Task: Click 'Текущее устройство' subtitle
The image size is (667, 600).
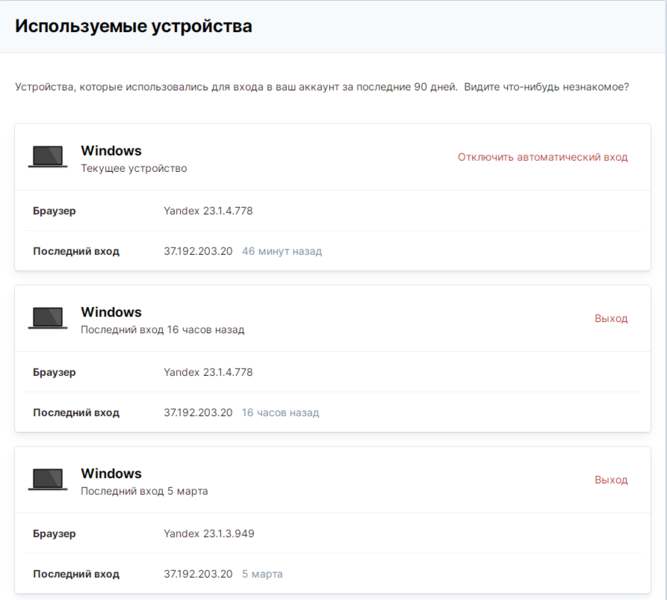Action: click(134, 169)
